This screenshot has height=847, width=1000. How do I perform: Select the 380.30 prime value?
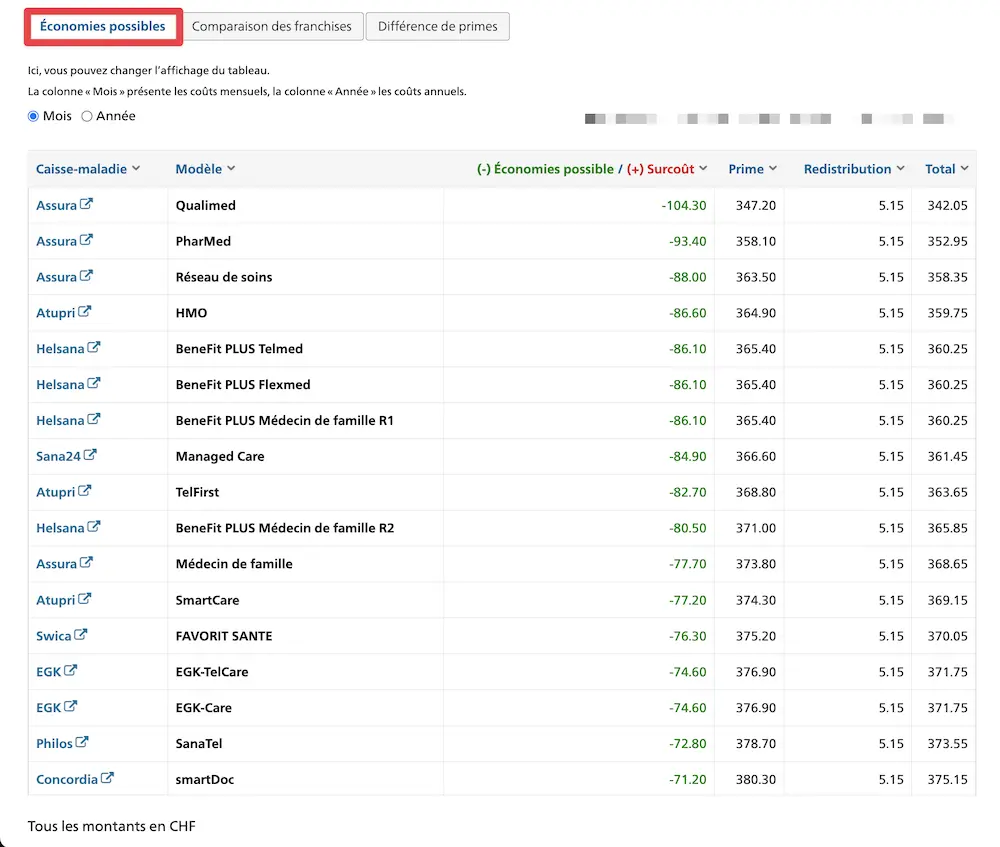click(756, 779)
